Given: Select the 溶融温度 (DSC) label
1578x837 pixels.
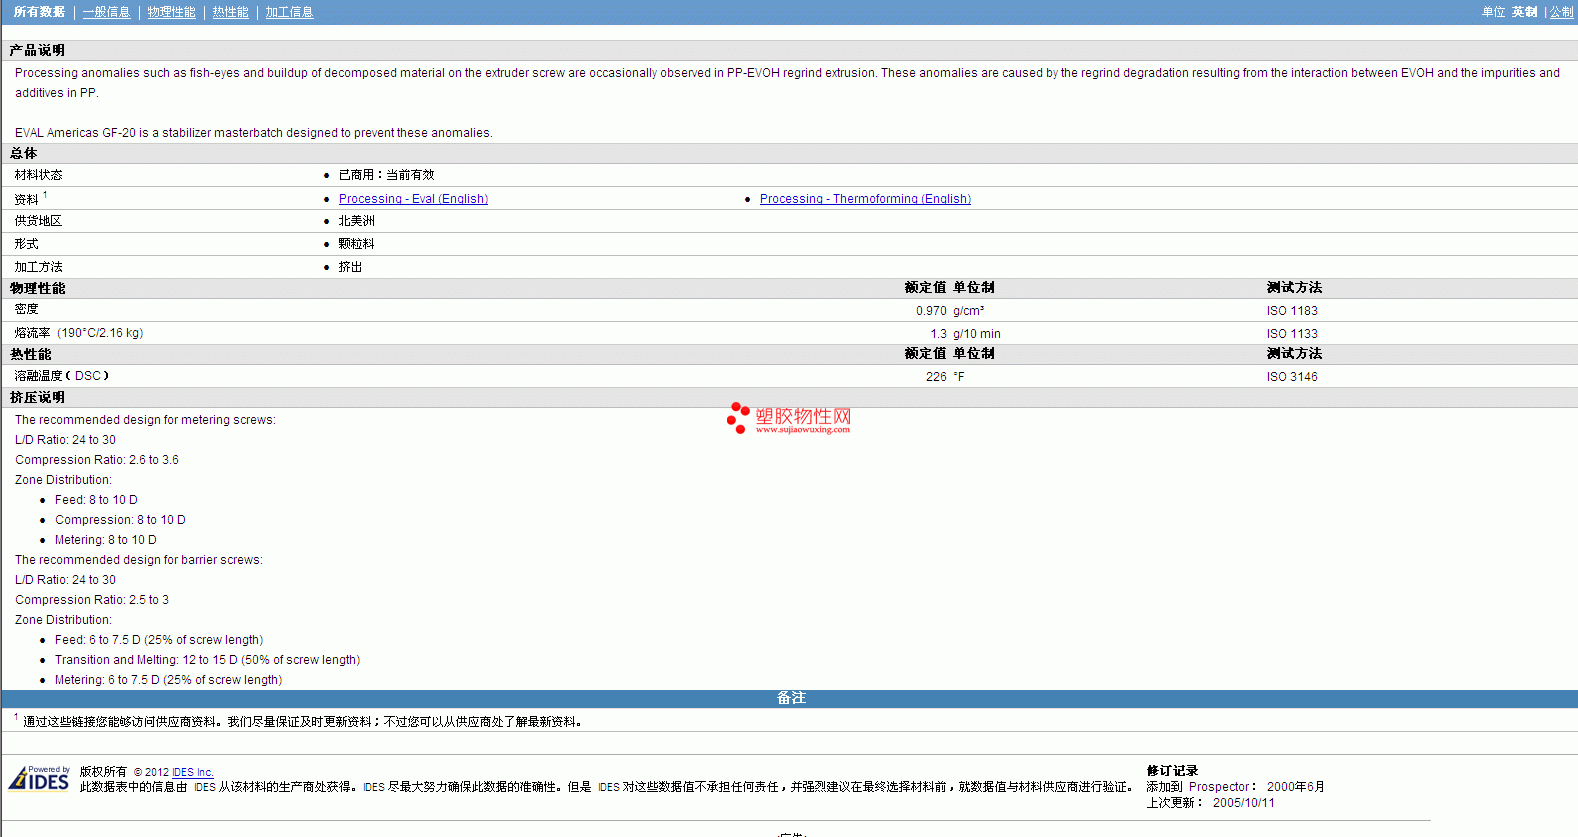Looking at the screenshot, I should click(61, 376).
